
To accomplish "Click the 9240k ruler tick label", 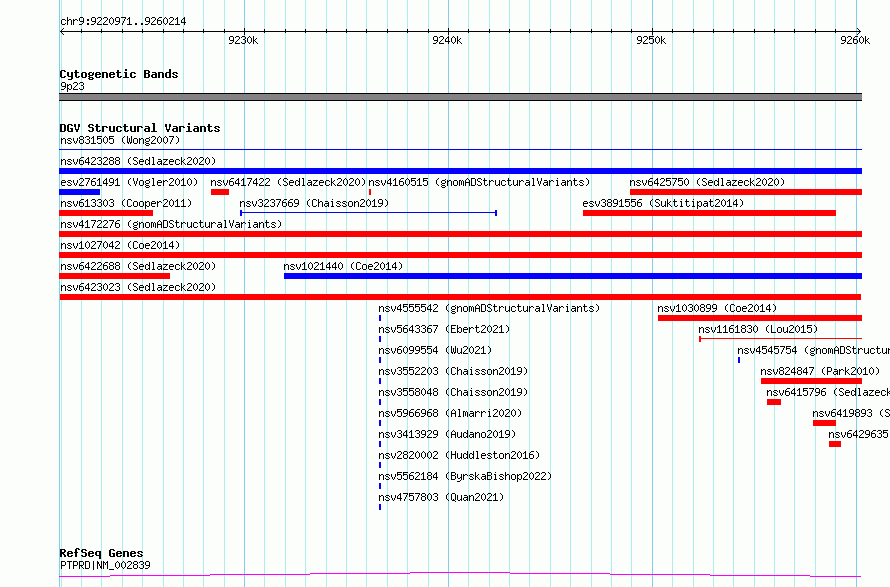I will [447, 40].
